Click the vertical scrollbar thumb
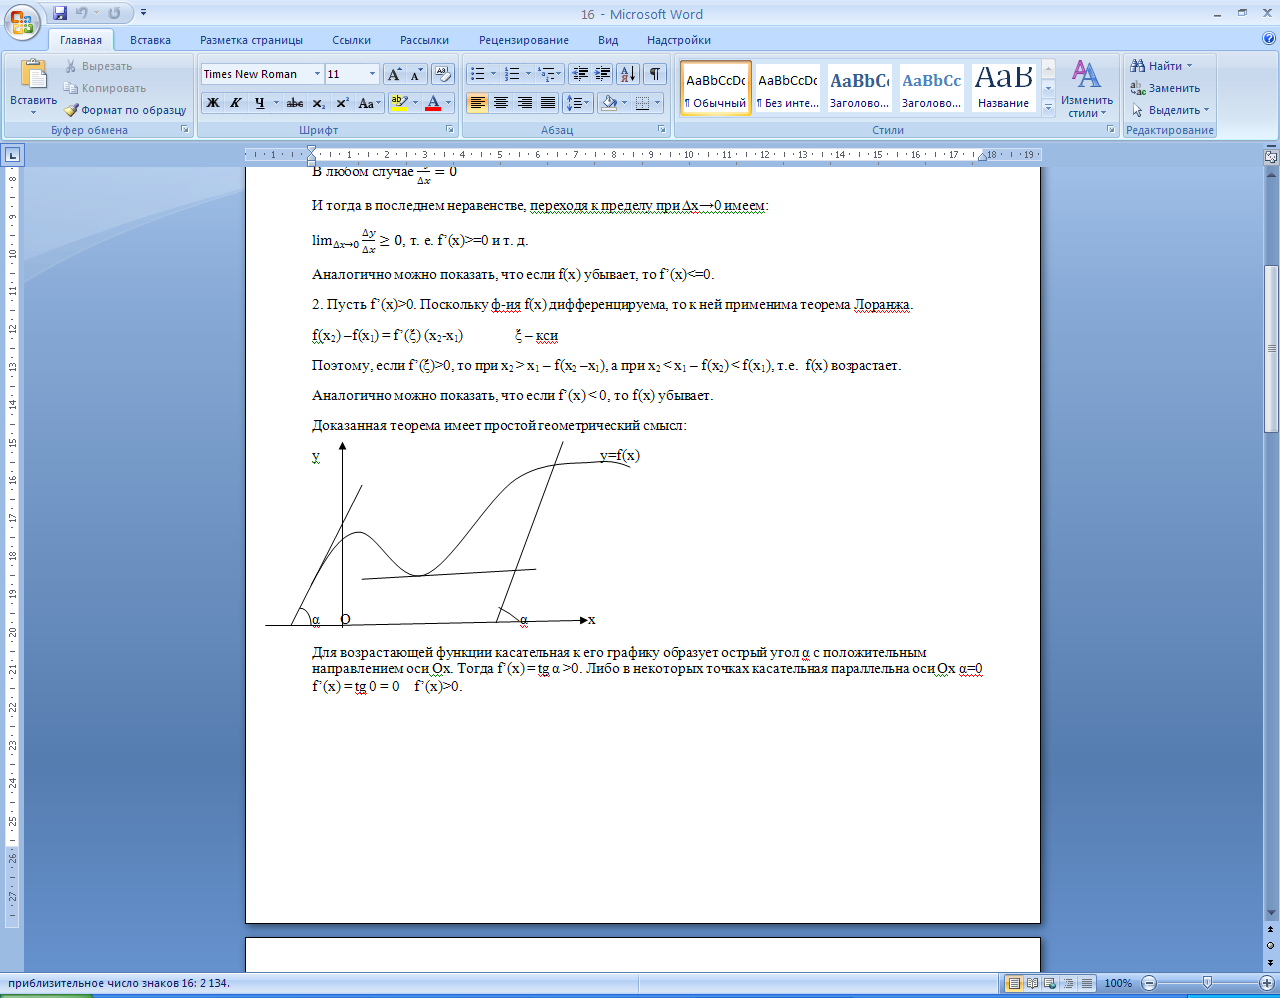 click(1271, 349)
